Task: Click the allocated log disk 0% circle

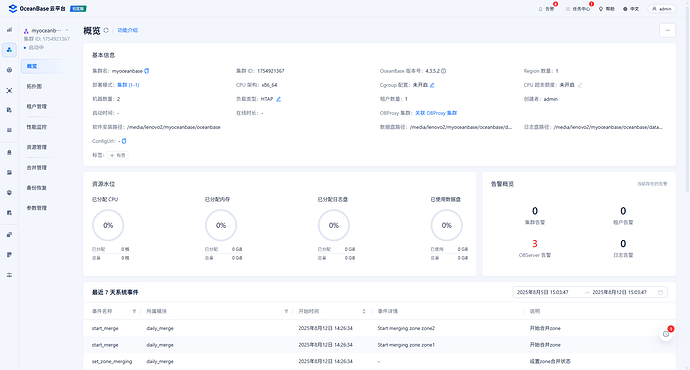Action: (x=334, y=225)
